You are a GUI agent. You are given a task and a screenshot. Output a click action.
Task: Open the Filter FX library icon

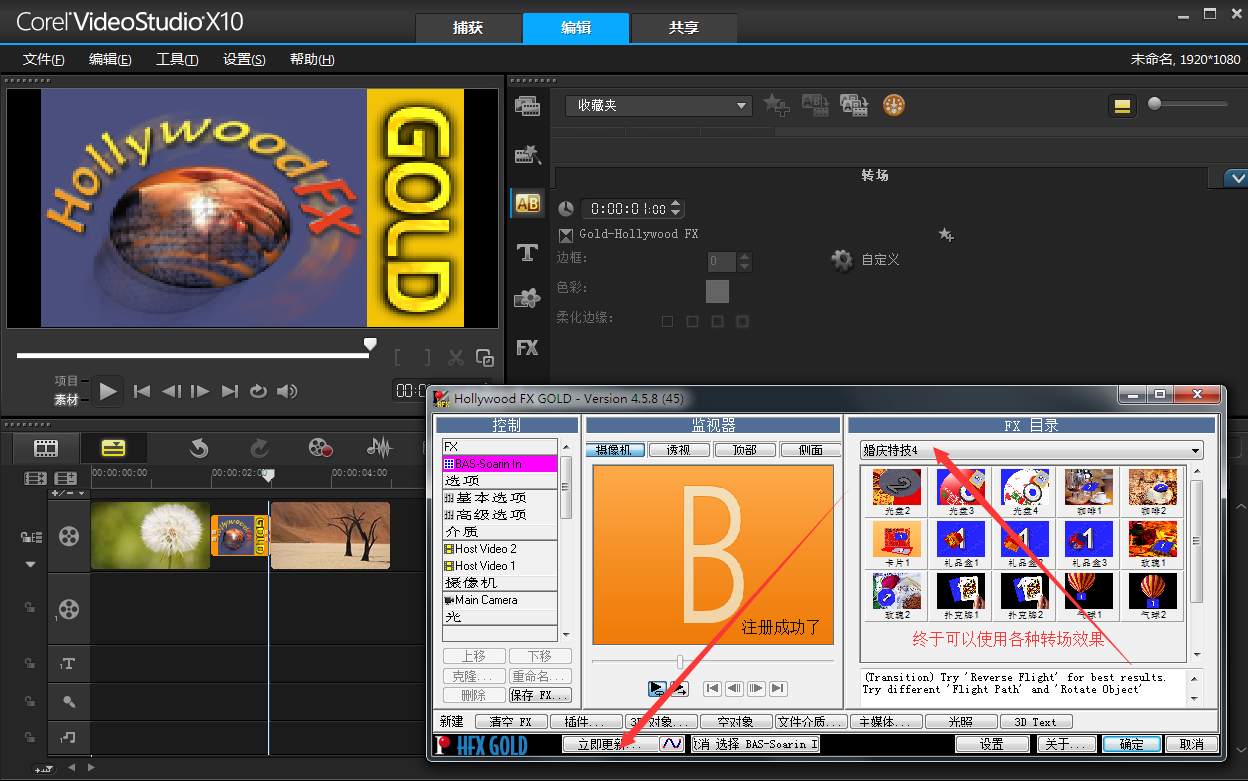point(527,348)
